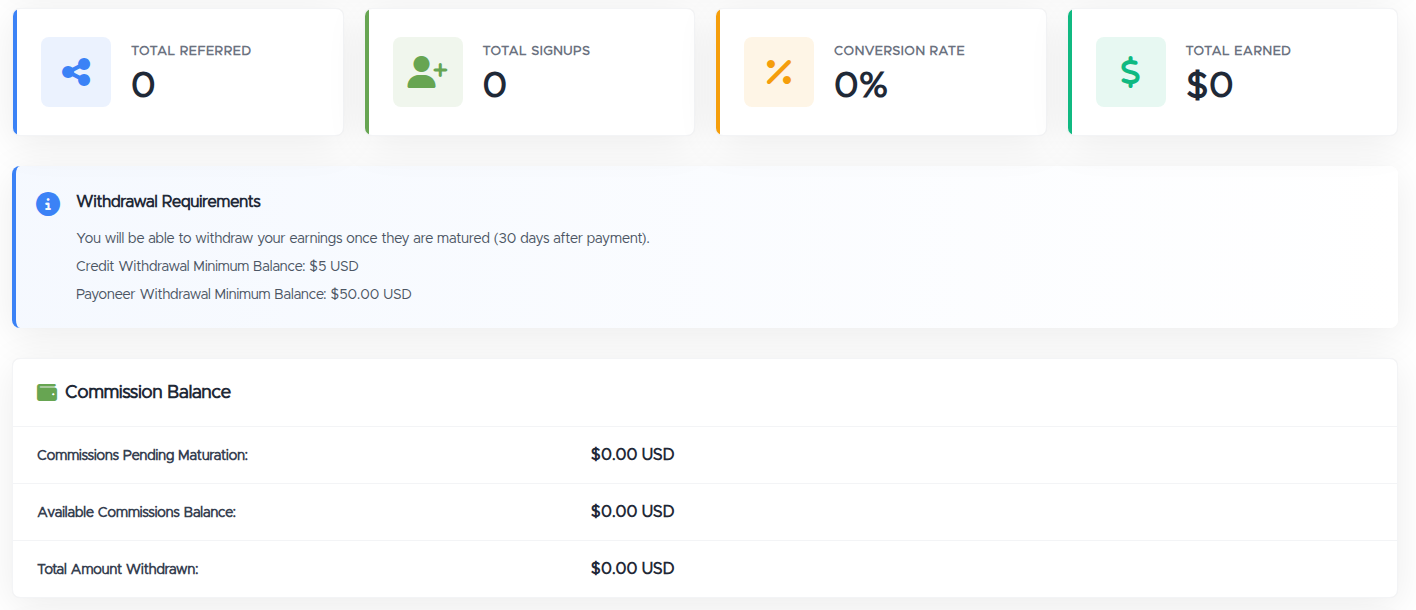Click the user-plus icon for Total Signups
The width and height of the screenshot is (1416, 610).
[x=427, y=72]
